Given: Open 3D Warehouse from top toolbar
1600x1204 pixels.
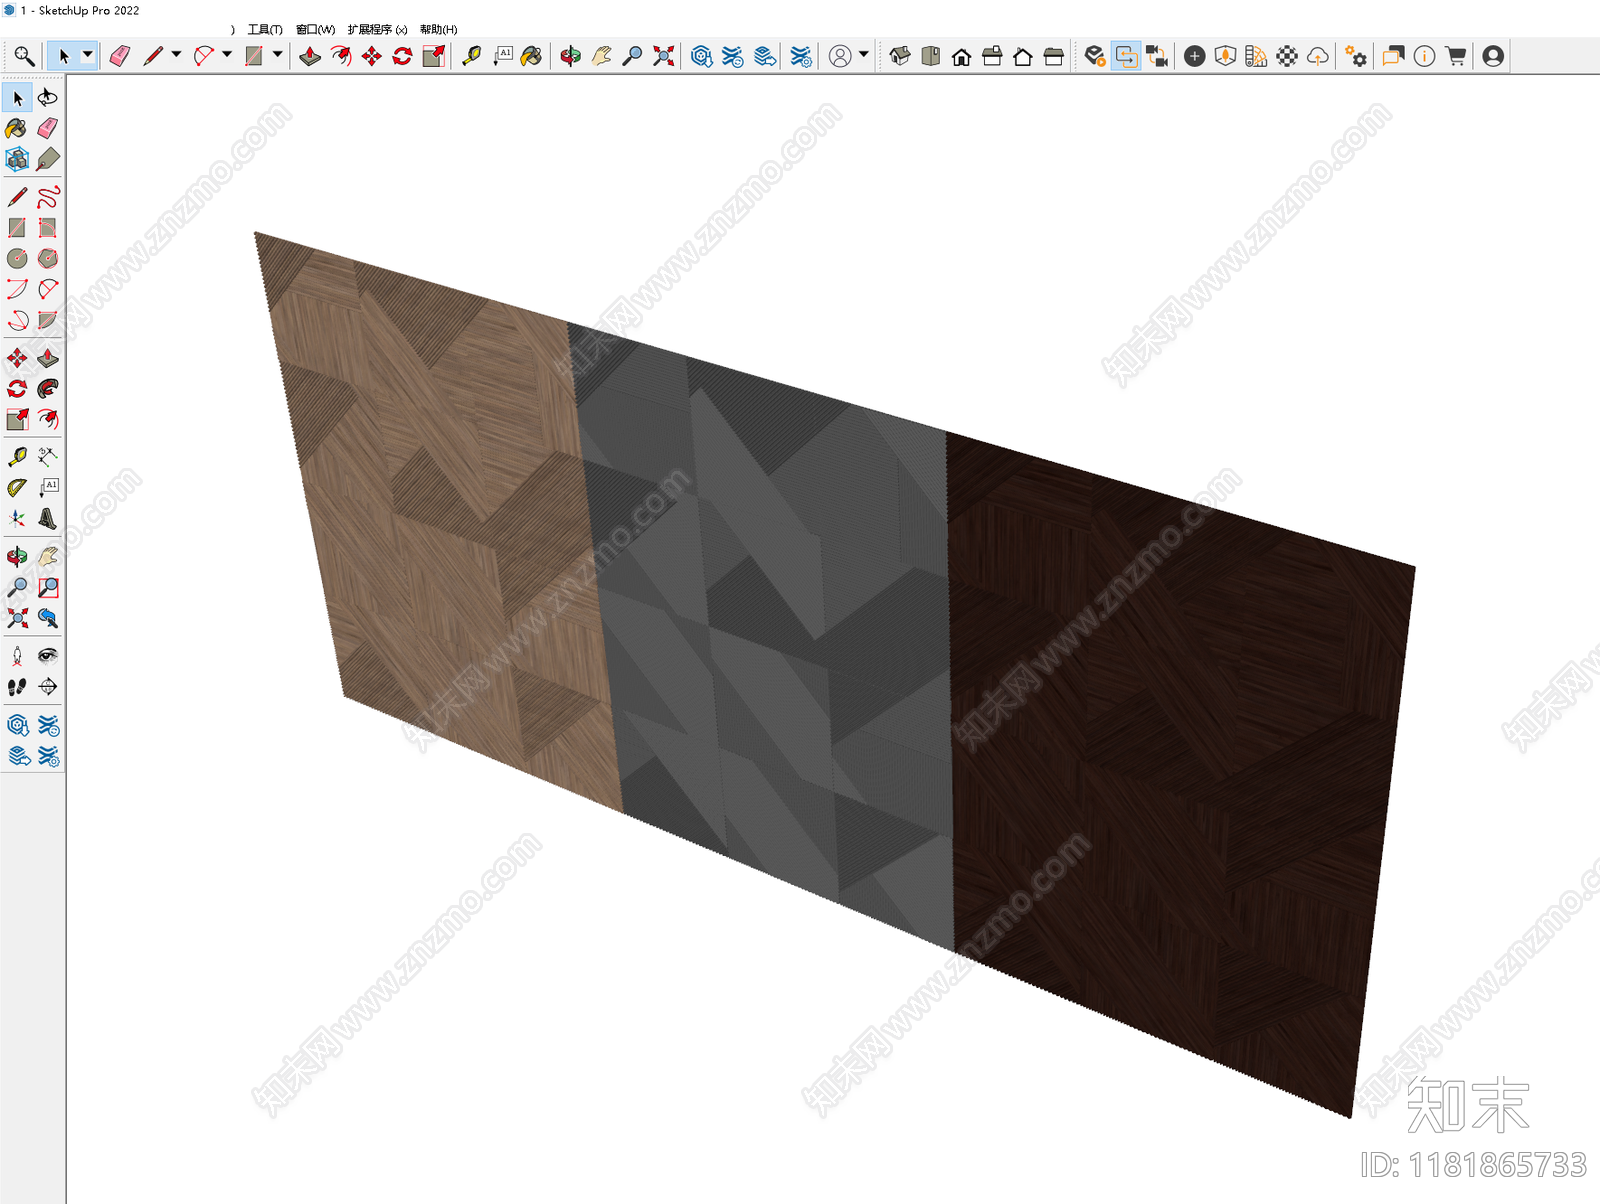Looking at the screenshot, I should click(x=702, y=56).
